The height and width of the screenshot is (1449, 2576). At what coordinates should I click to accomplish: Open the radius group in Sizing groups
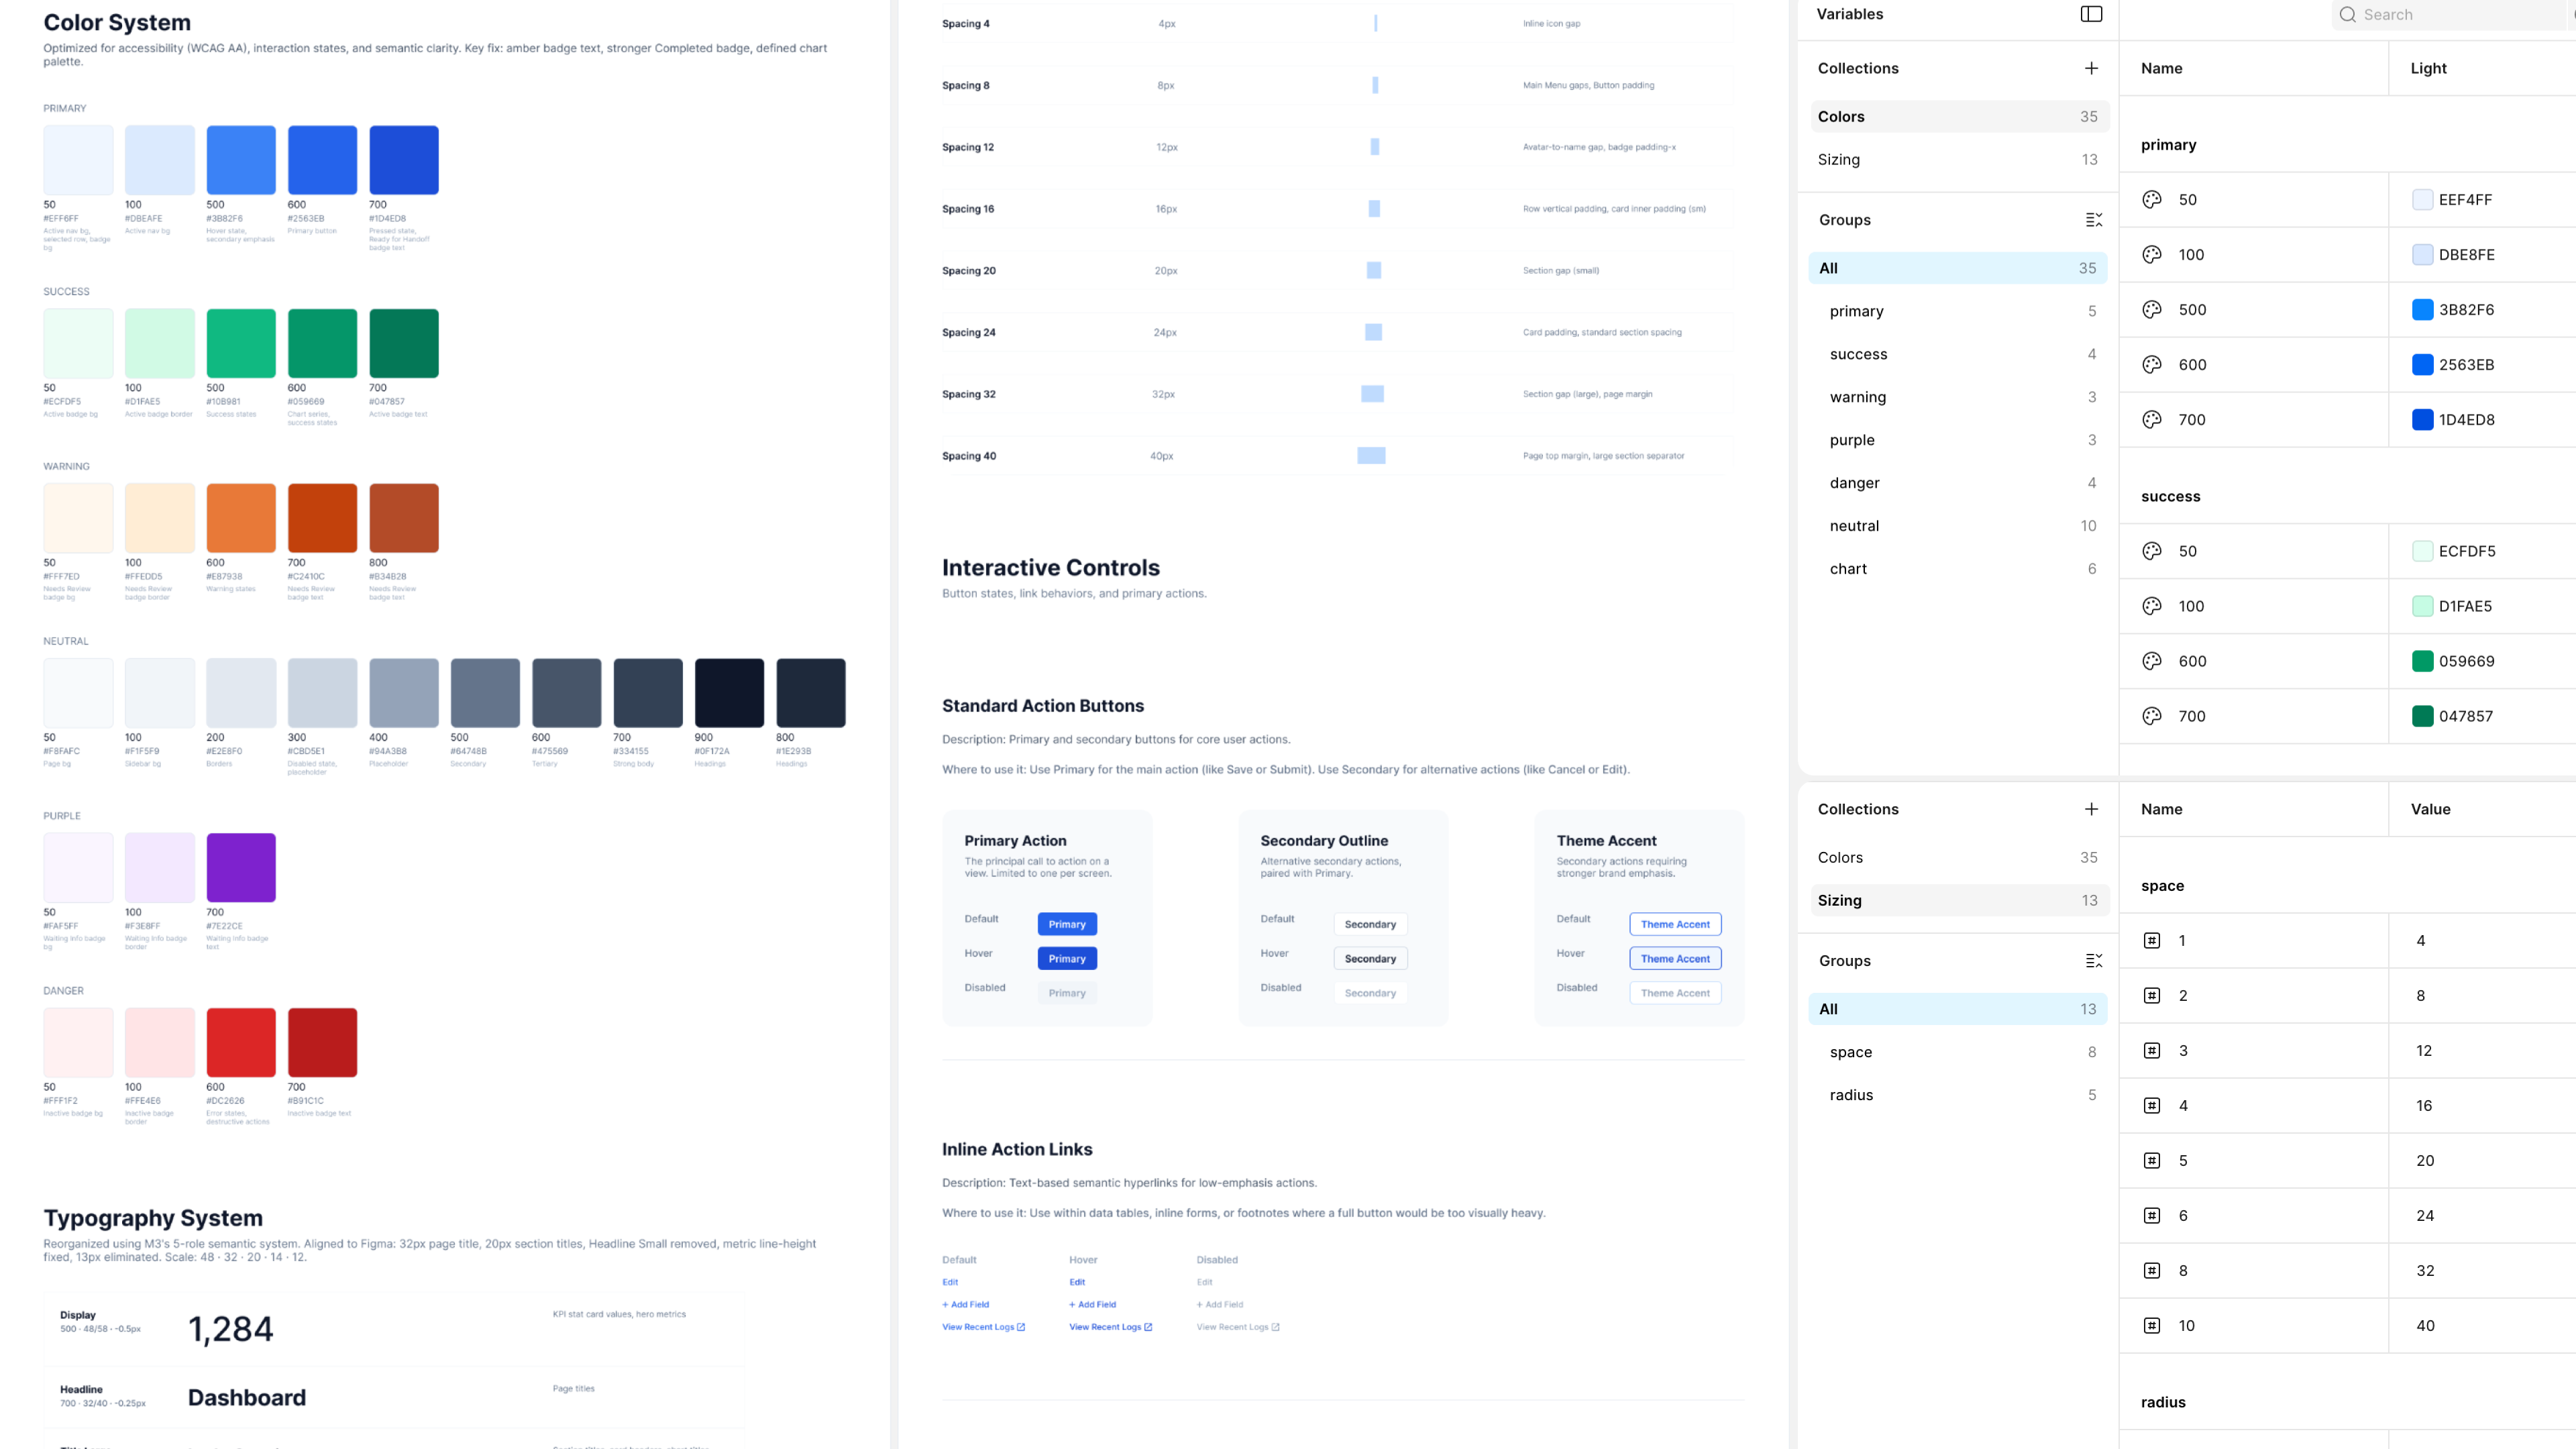pyautogui.click(x=1958, y=1095)
